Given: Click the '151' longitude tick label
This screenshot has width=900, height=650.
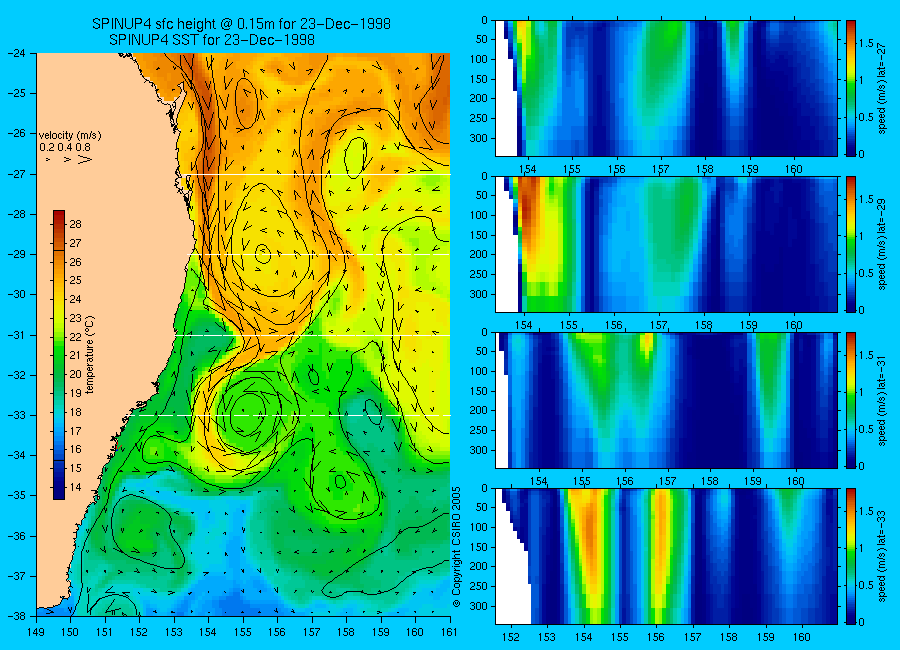Looking at the screenshot, I should tap(105, 632).
